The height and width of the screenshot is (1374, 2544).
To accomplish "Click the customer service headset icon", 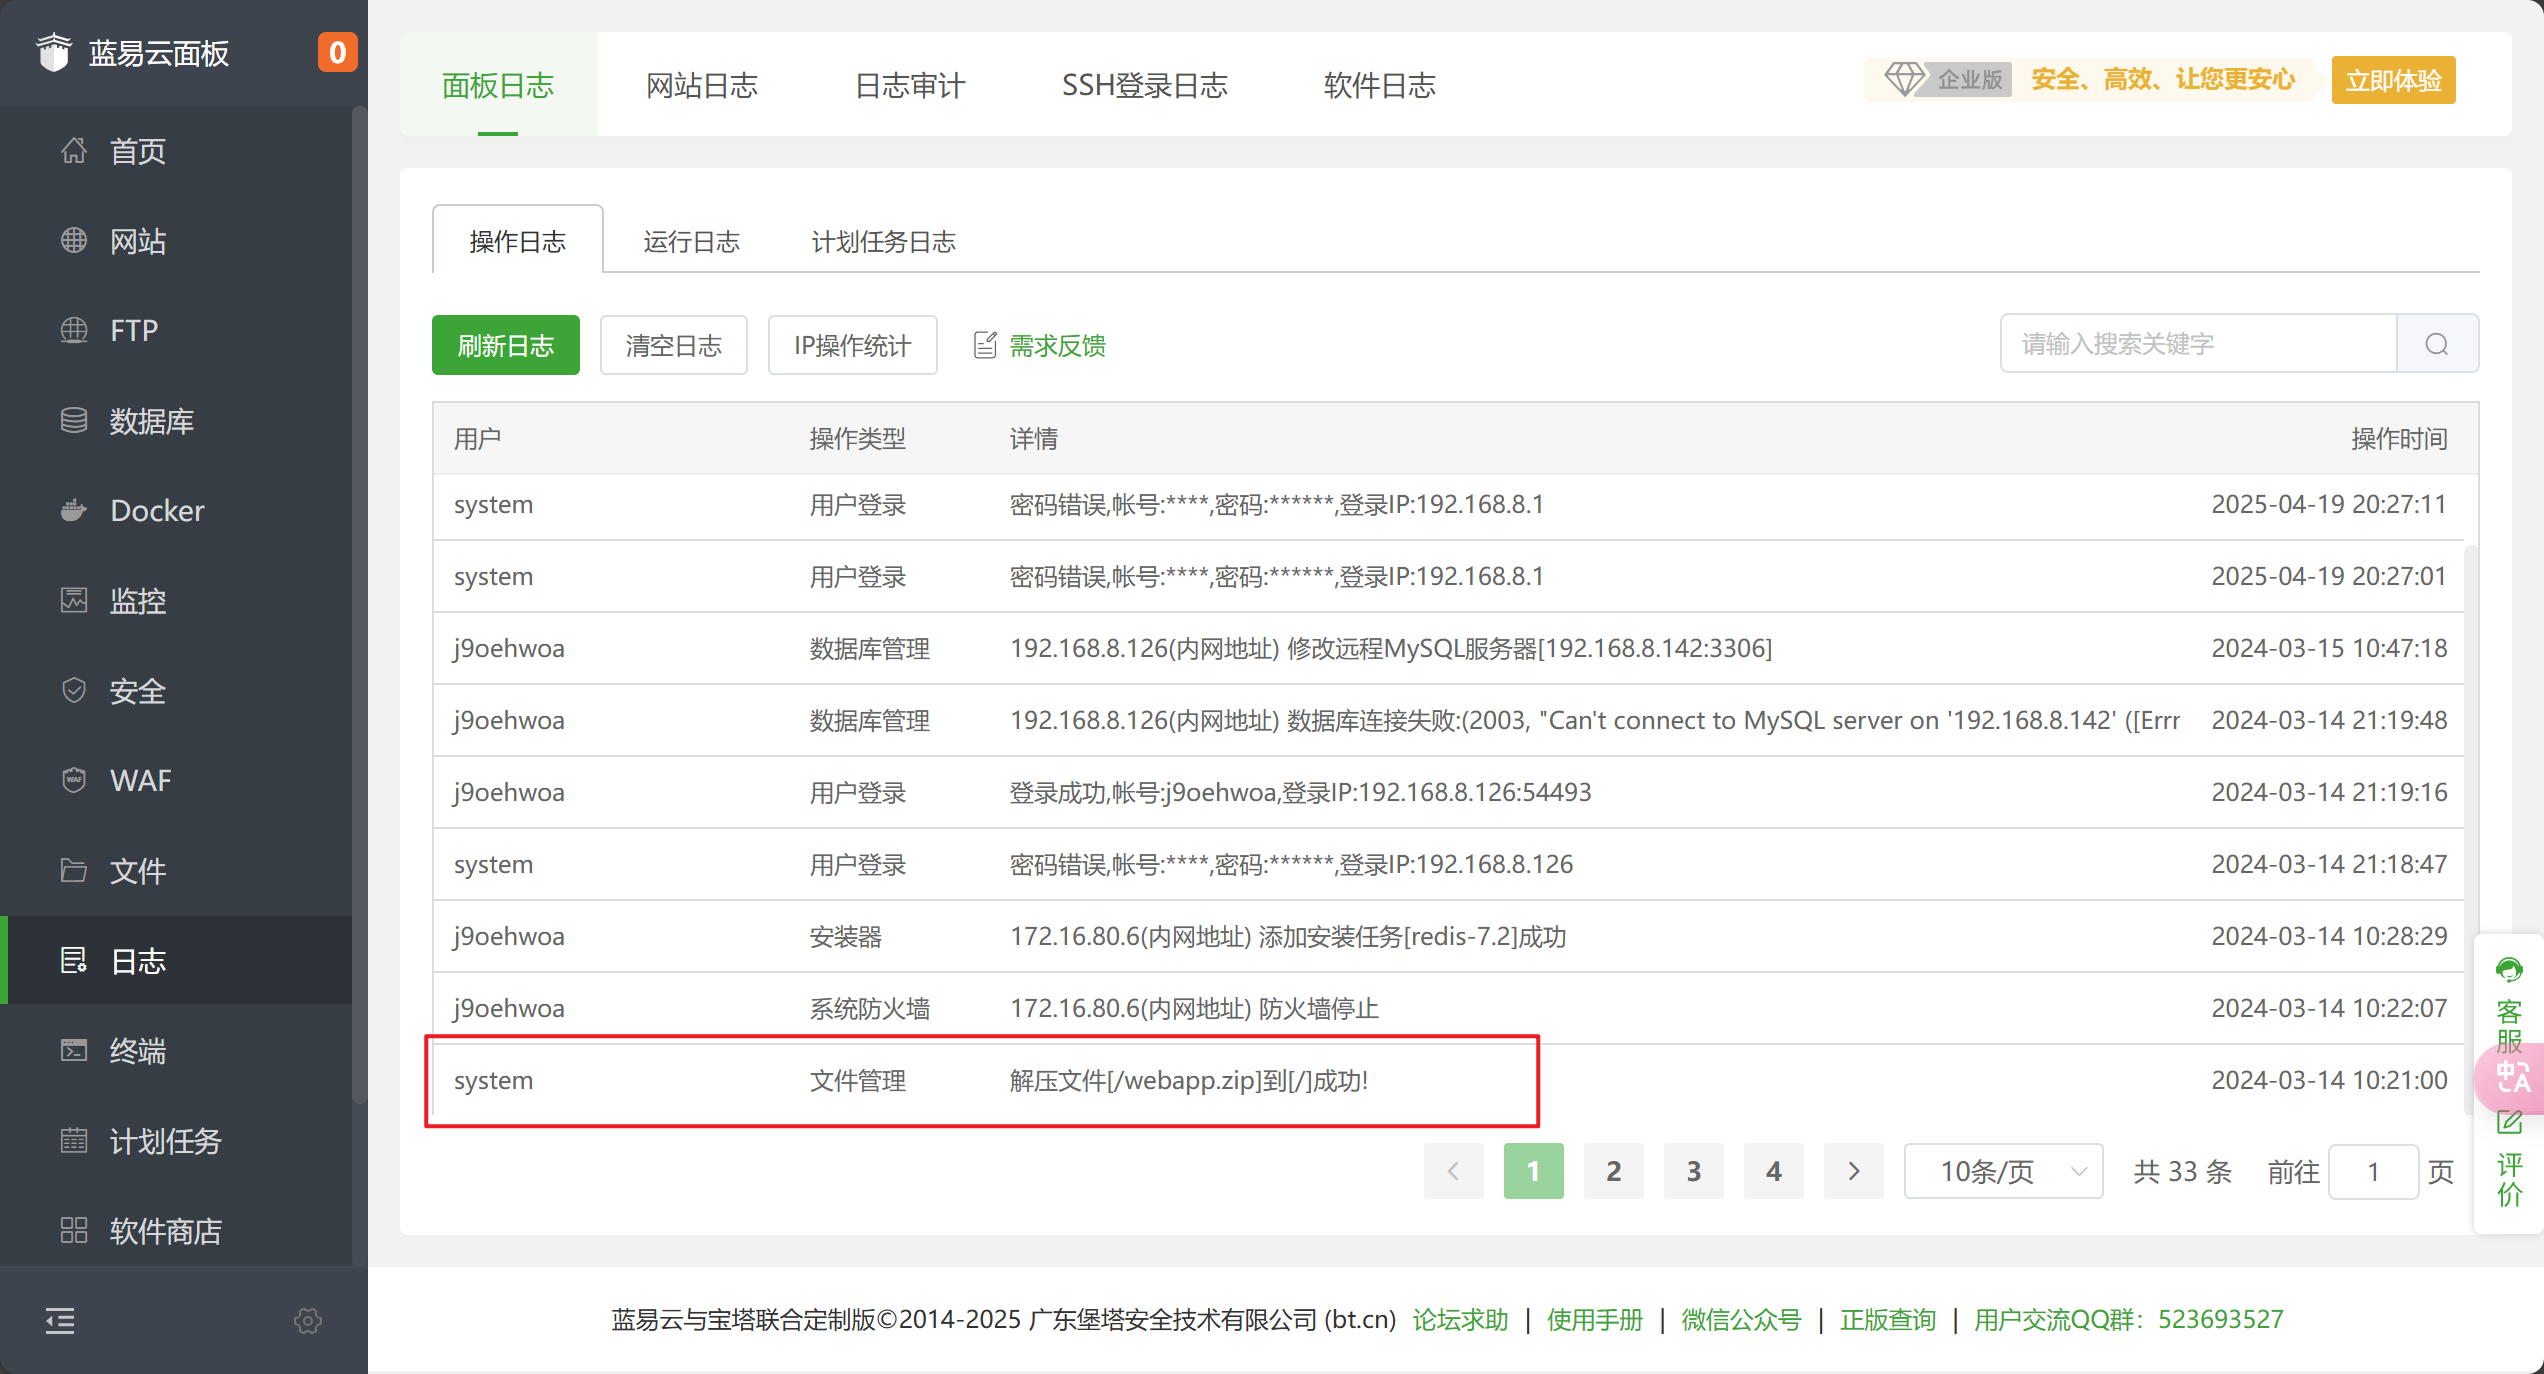I will pyautogui.click(x=2509, y=970).
